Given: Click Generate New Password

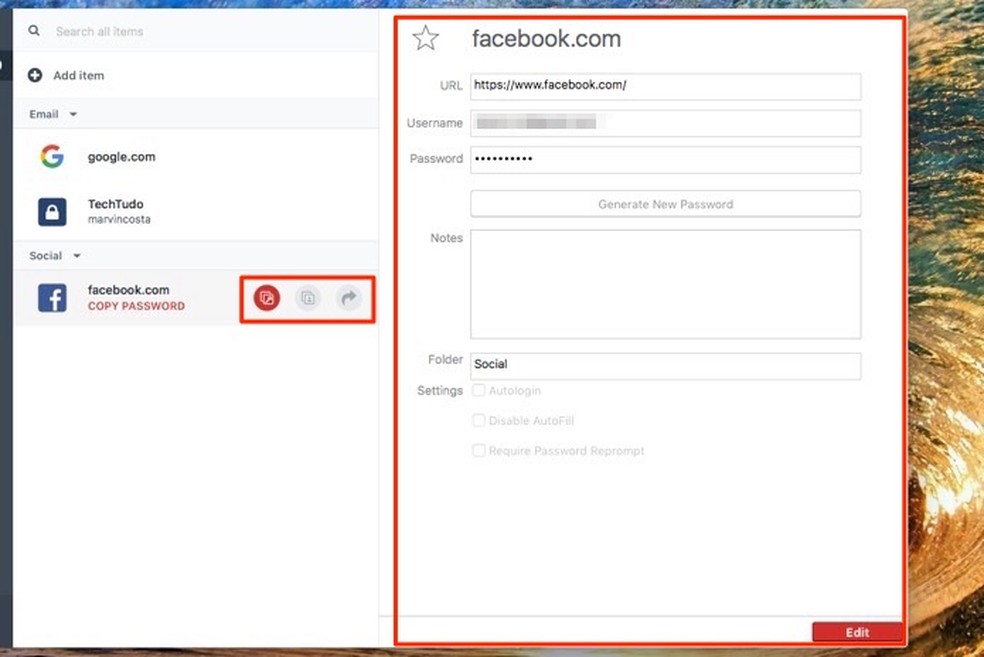Looking at the screenshot, I should point(665,203).
